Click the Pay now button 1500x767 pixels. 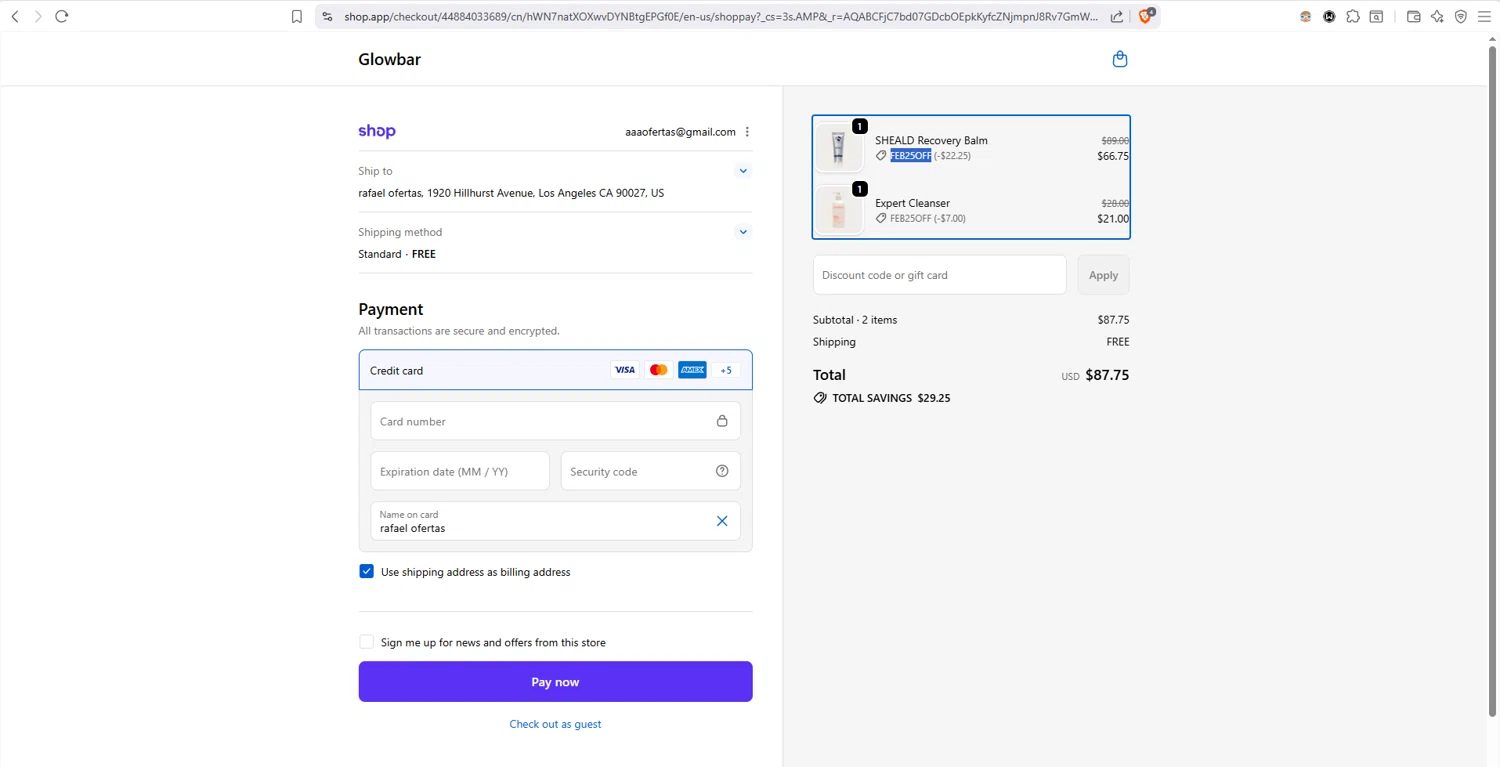[555, 682]
